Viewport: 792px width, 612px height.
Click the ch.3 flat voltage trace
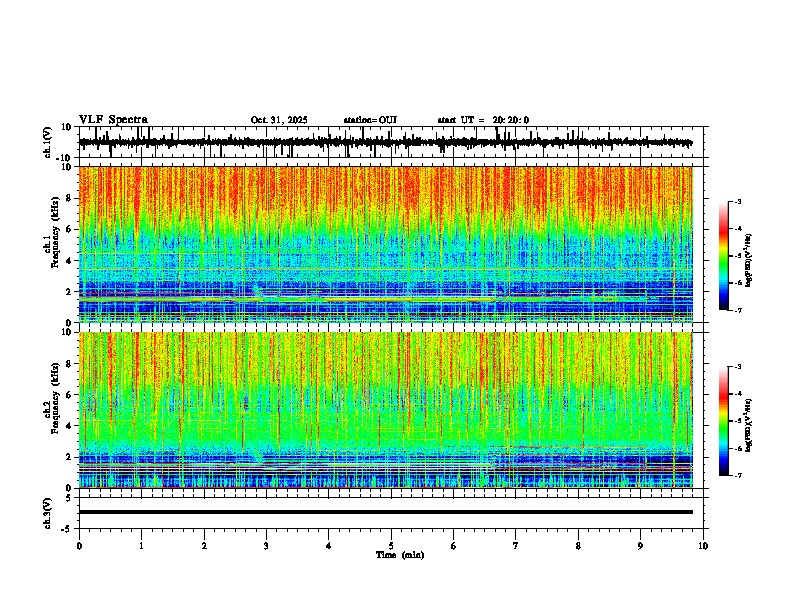[x=385, y=512]
